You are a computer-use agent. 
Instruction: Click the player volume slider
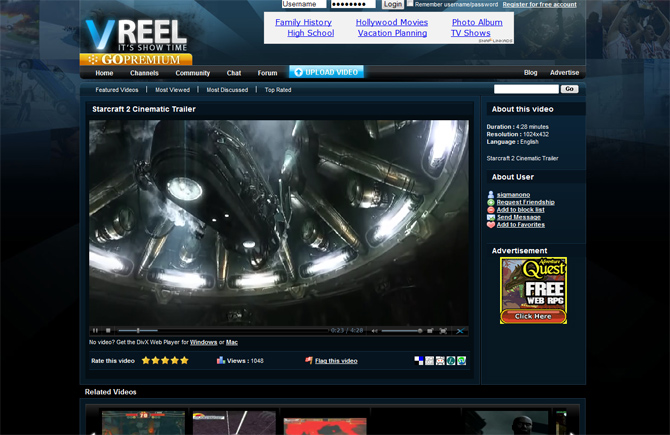point(402,331)
